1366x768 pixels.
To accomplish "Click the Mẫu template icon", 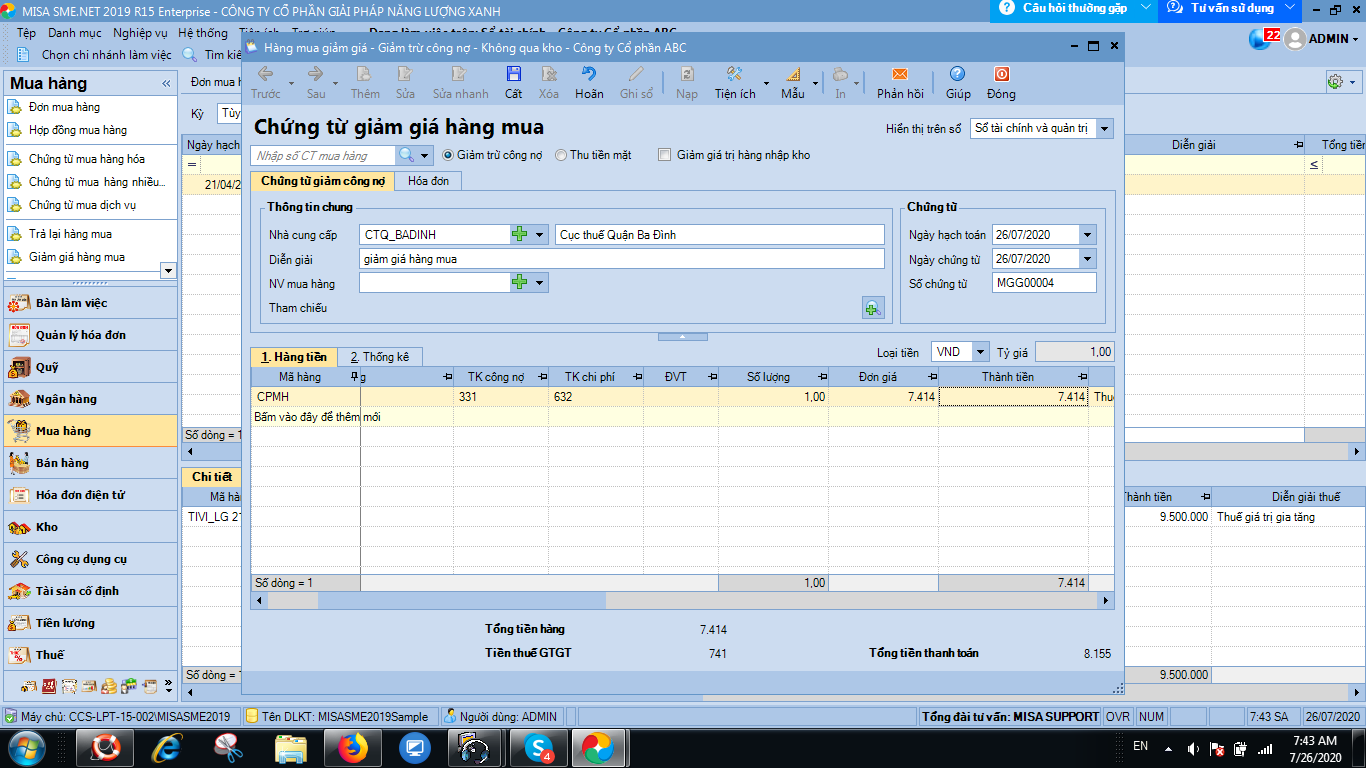I will pos(792,75).
